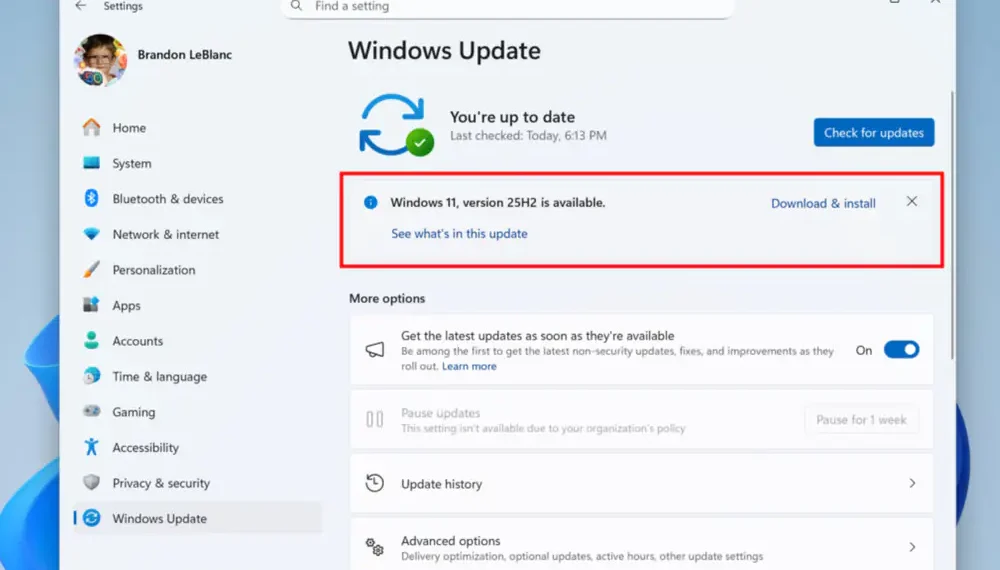Click the Personalization paintbrush icon
1000x570 pixels.
tap(92, 270)
